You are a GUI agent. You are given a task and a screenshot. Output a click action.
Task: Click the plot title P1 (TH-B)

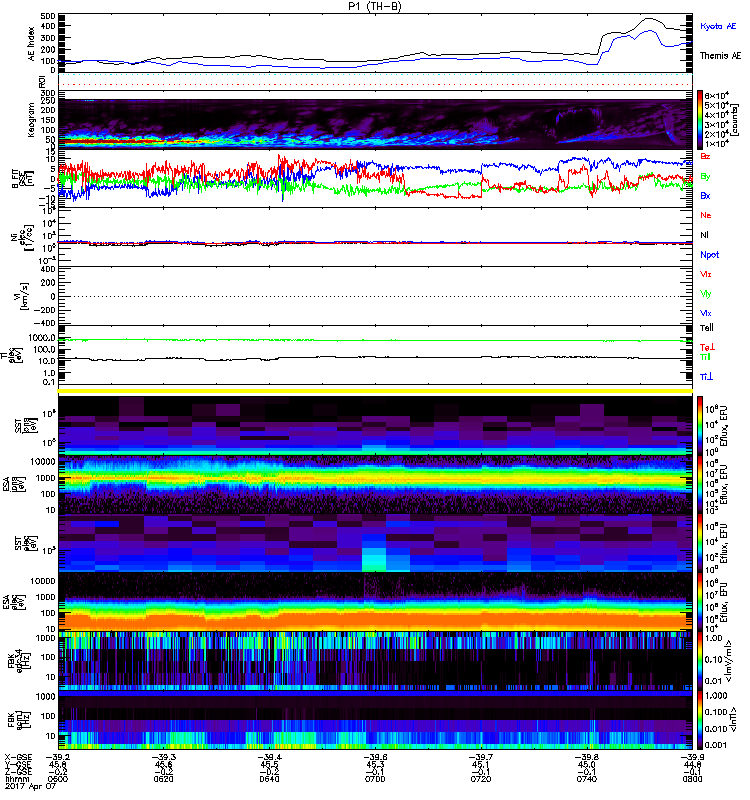click(x=375, y=6)
